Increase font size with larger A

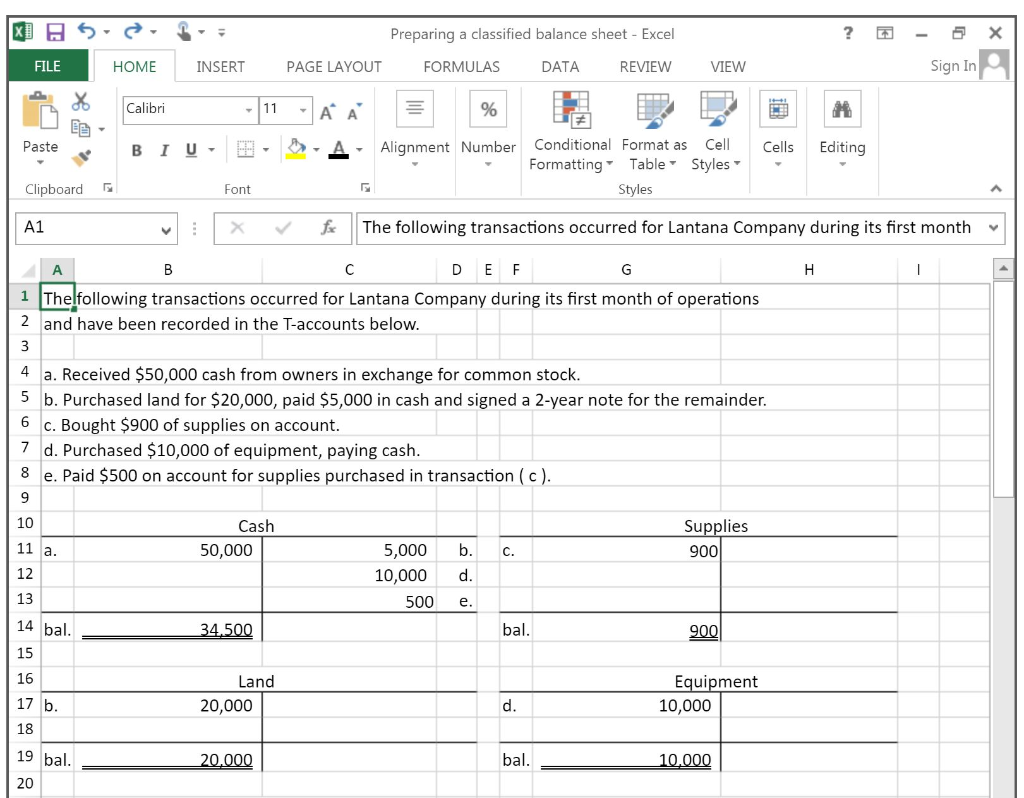(328, 112)
